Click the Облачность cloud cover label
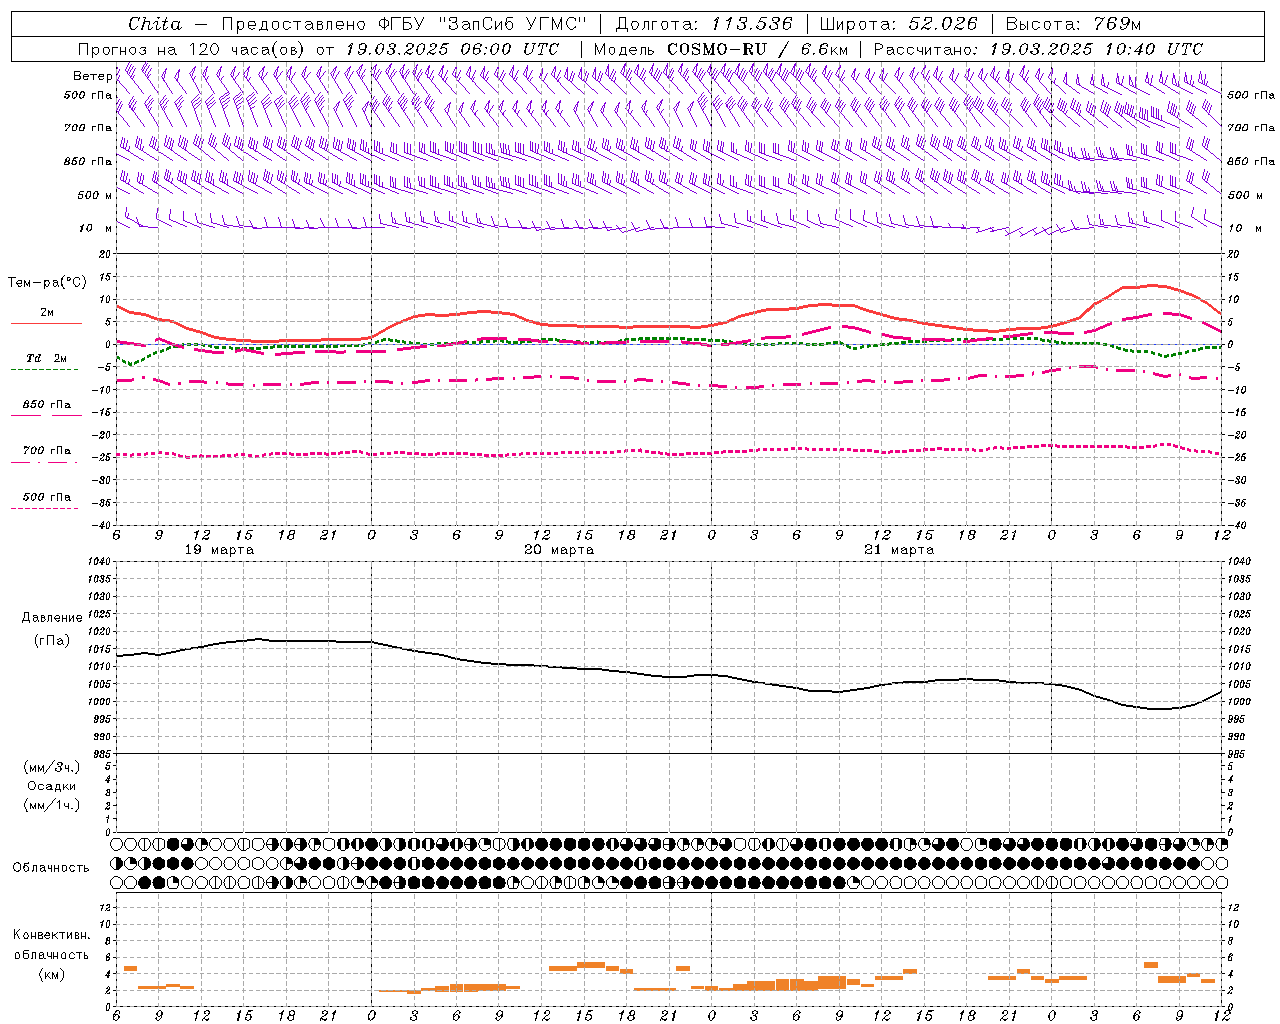Image resolution: width=1280 pixels, height=1024 pixels. [x=51, y=867]
